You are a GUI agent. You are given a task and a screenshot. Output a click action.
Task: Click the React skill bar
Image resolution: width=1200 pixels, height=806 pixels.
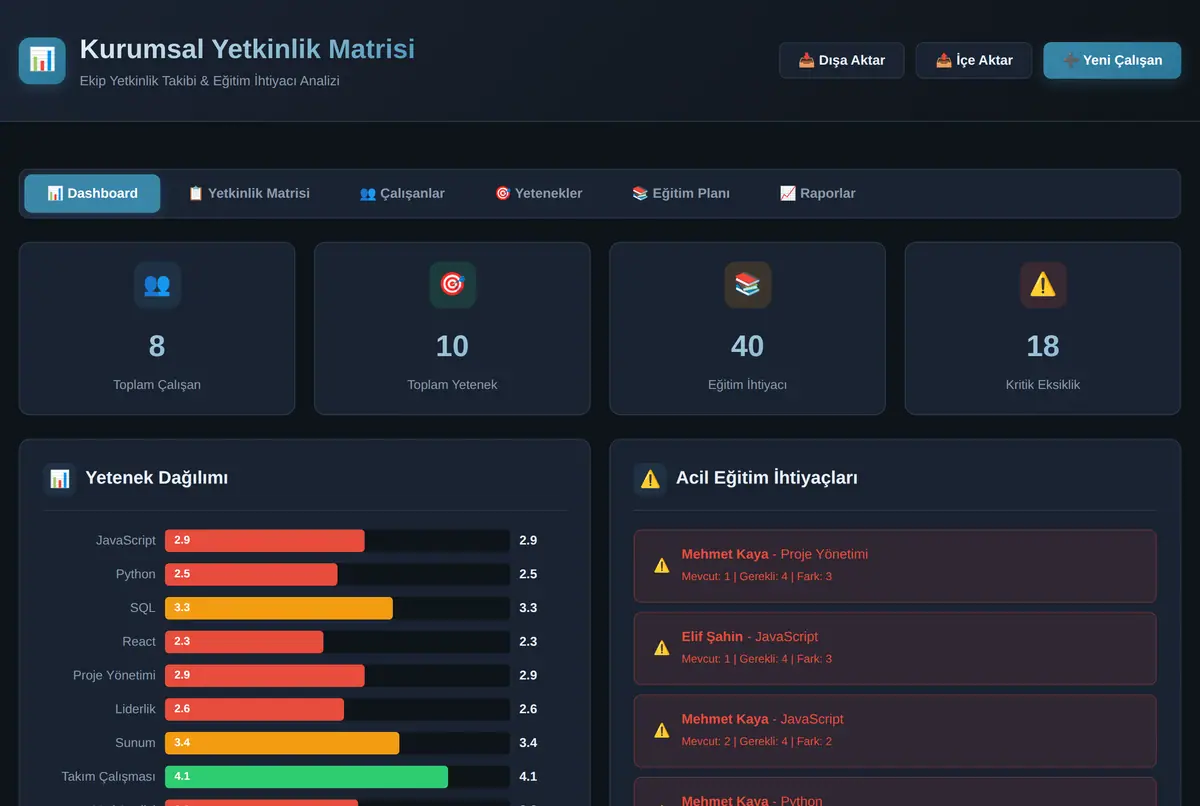pos(244,641)
